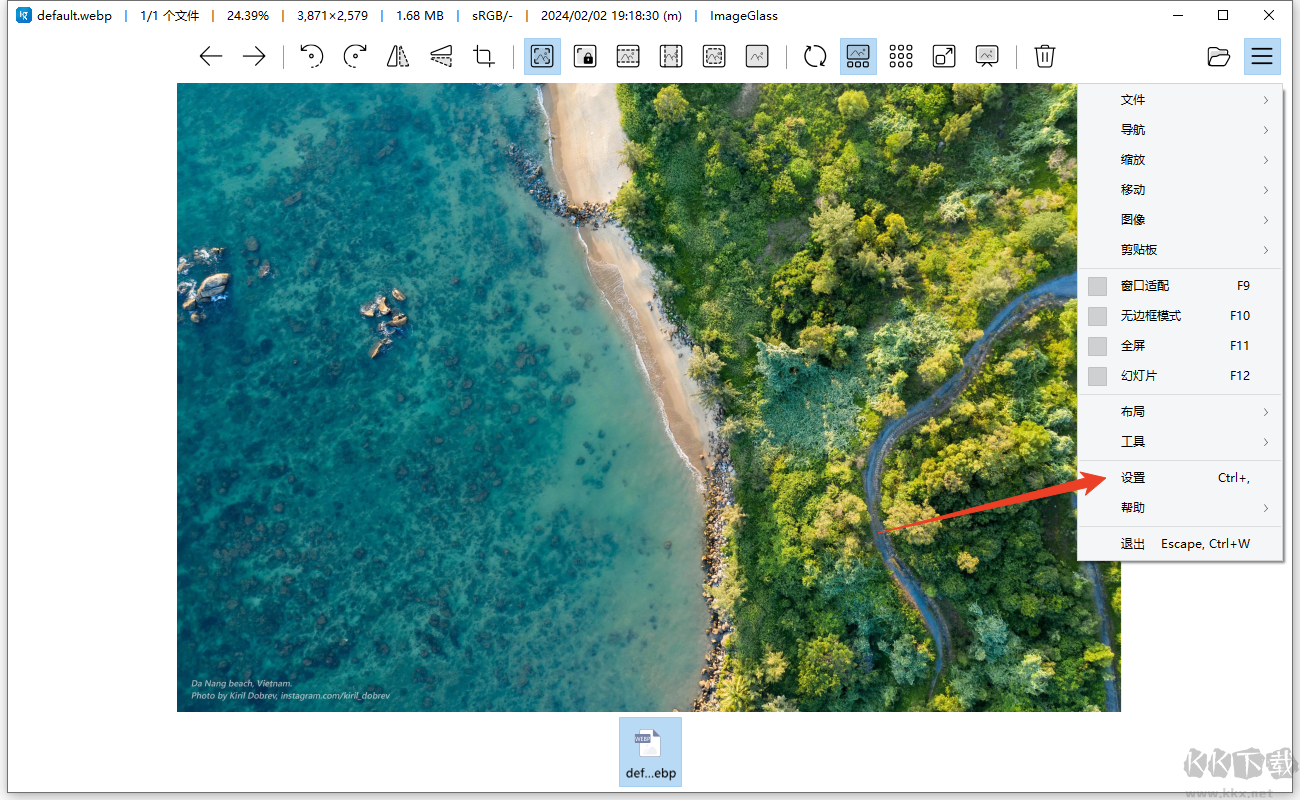This screenshot has width=1300, height=800.
Task: Scale image to fit width
Action: coord(628,56)
